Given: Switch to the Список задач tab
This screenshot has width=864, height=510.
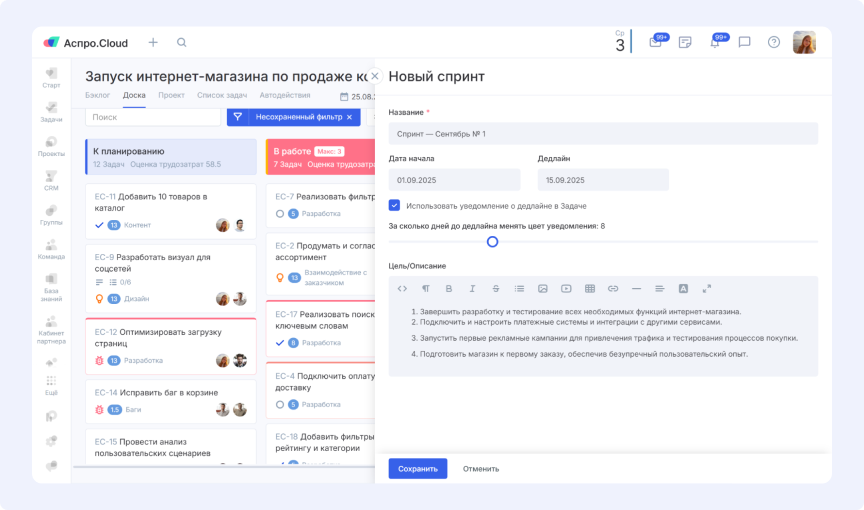Looking at the screenshot, I should pos(222,96).
